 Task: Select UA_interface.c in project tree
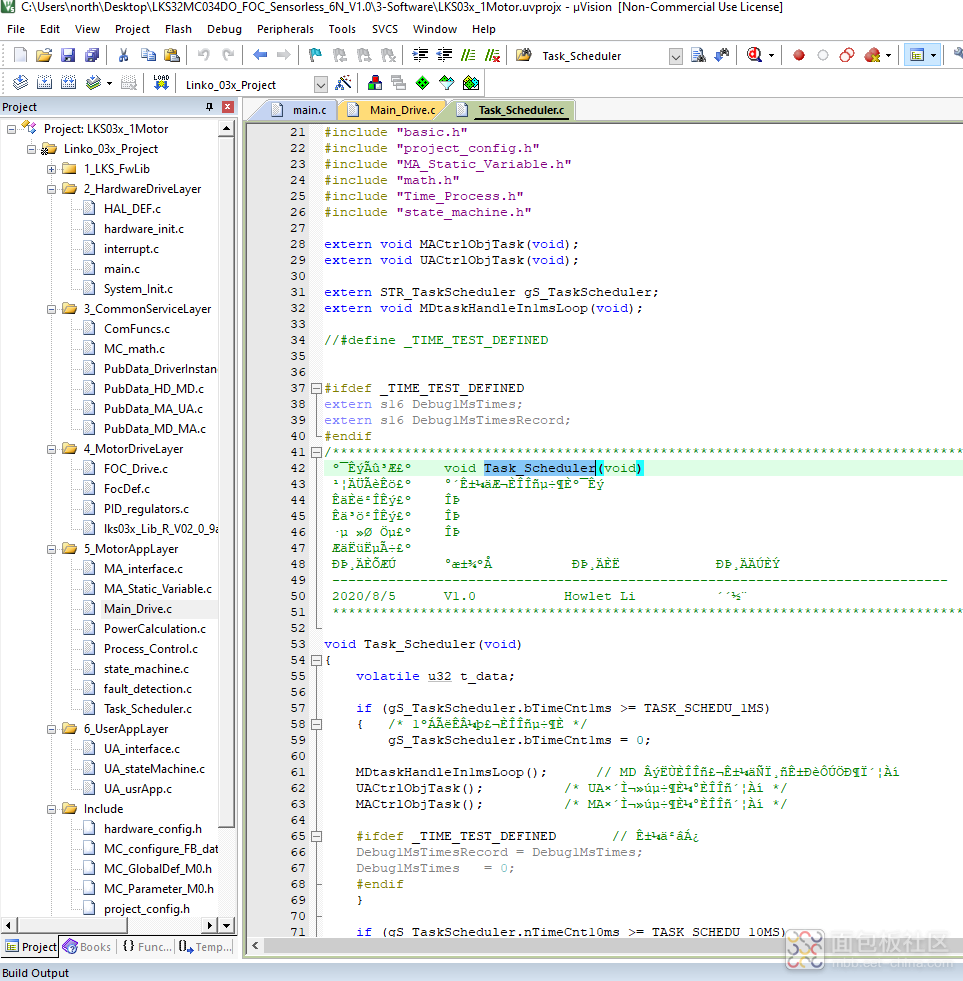142,750
